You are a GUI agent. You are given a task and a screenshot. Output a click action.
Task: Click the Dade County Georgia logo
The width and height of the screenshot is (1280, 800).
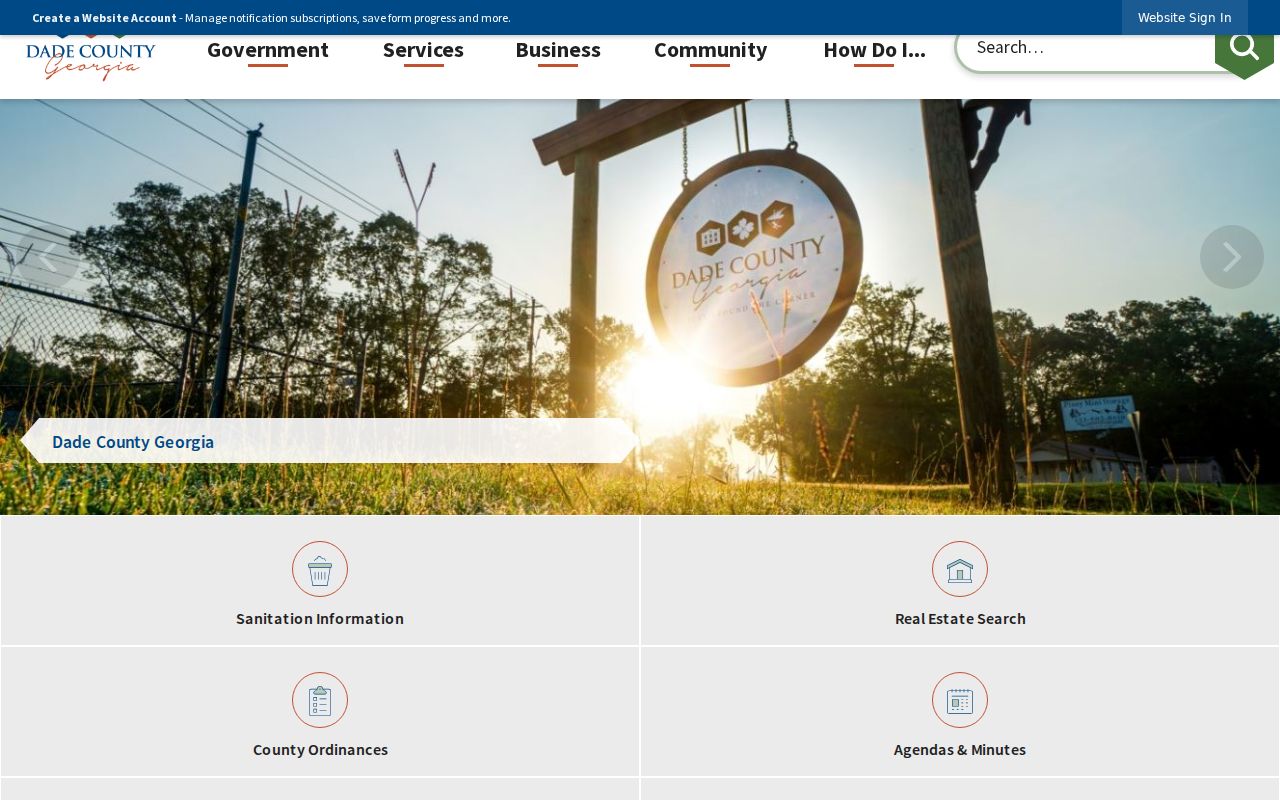91,59
